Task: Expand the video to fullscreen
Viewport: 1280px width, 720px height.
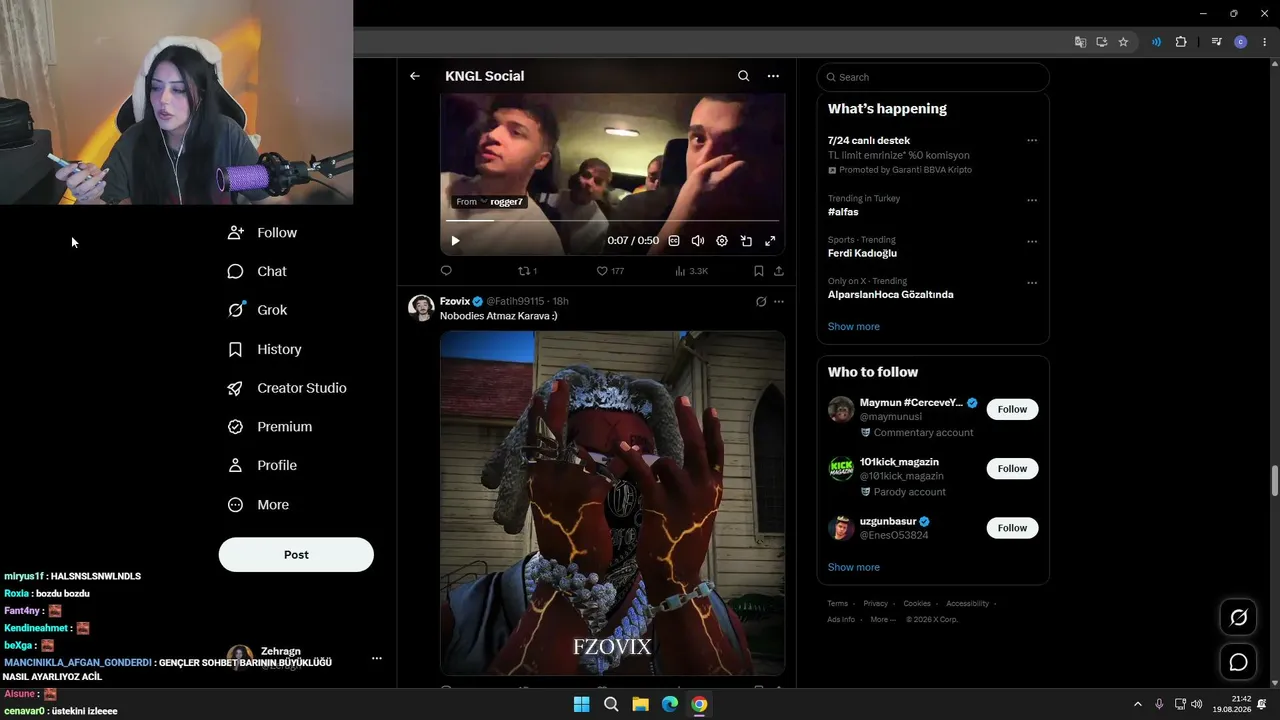Action: tap(770, 241)
